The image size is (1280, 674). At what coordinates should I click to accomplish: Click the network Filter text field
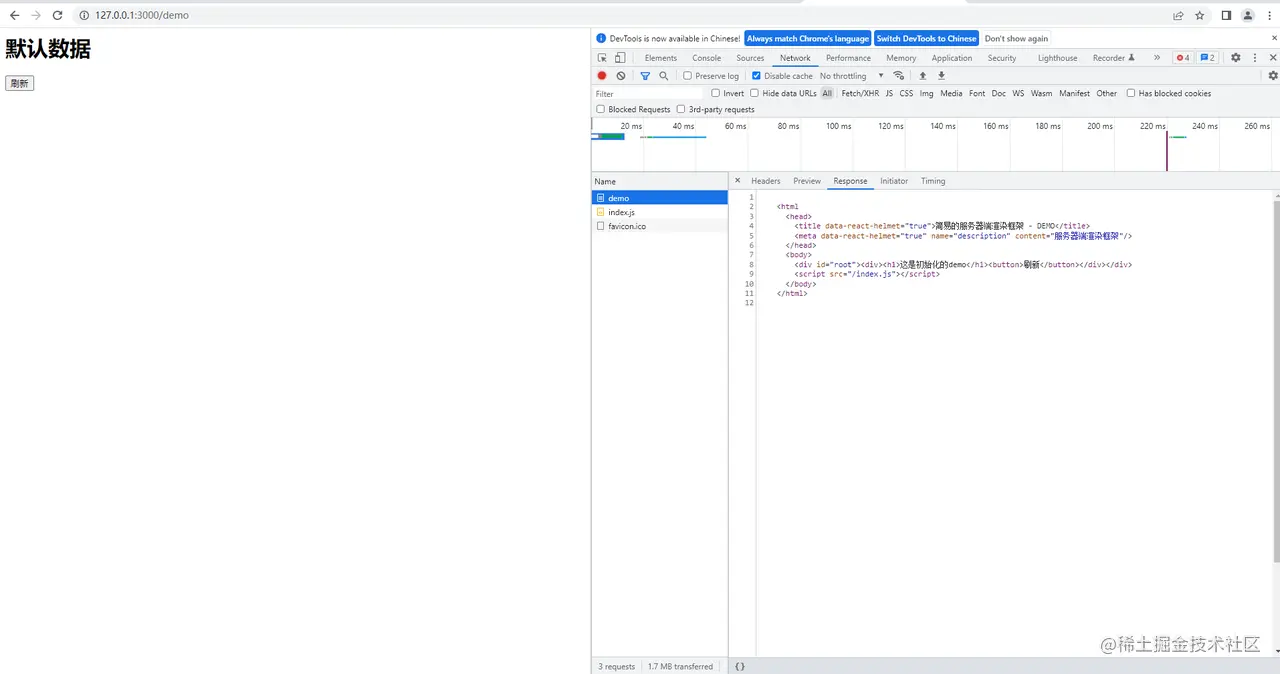[x=648, y=94]
